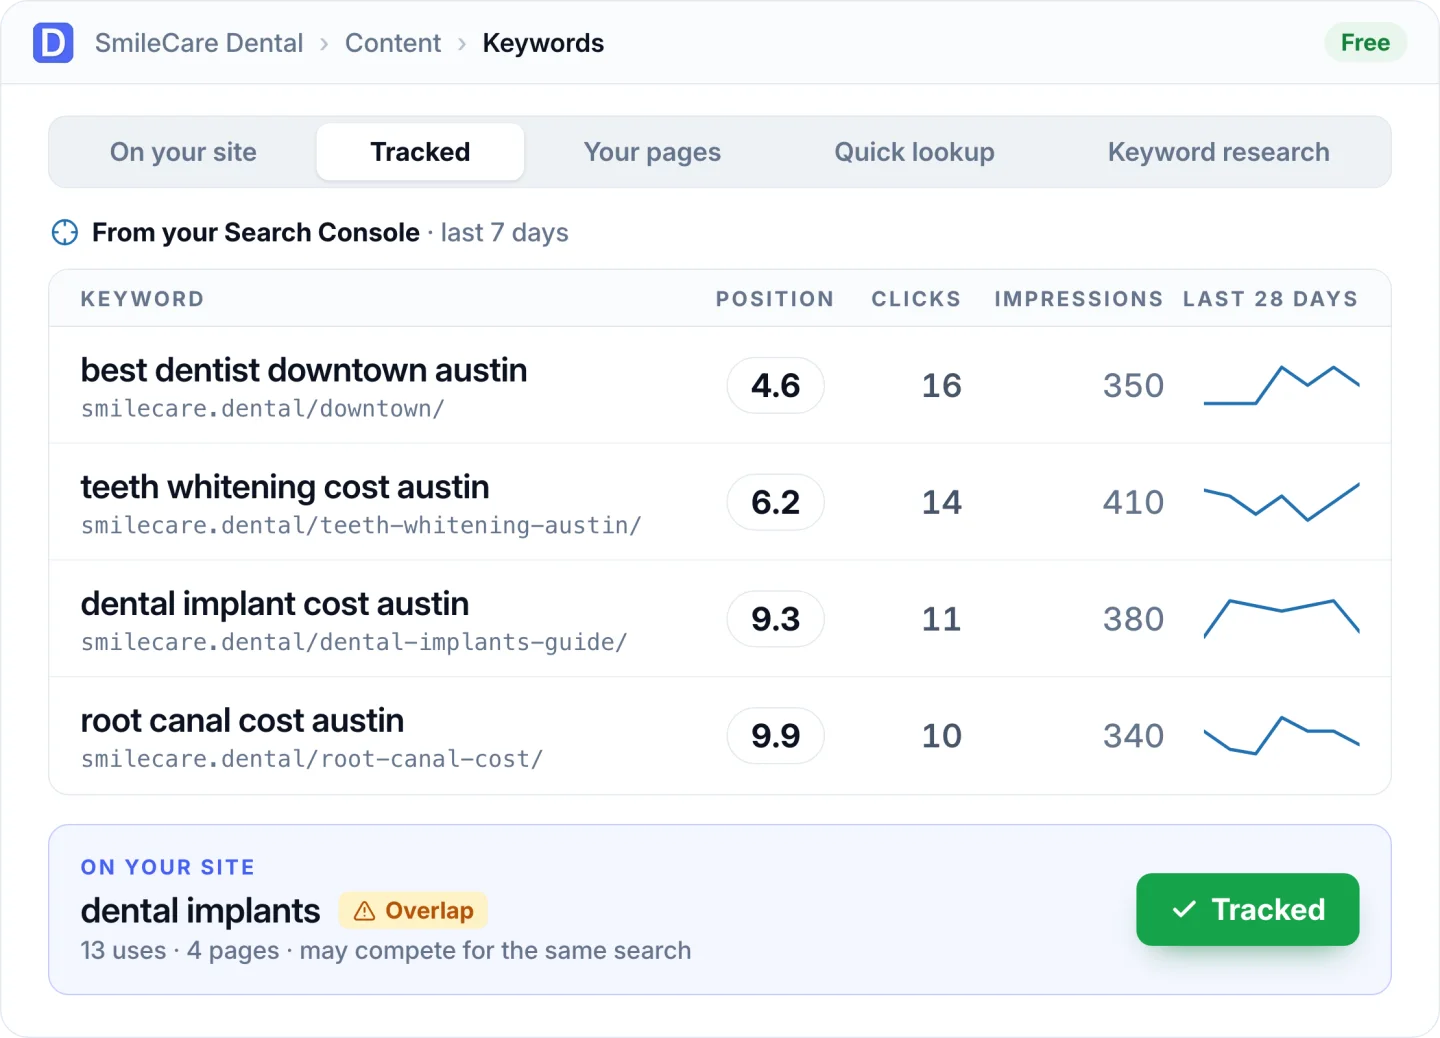This screenshot has width=1440, height=1038.
Task: Click the dental implants keyword heading
Action: click(x=200, y=911)
